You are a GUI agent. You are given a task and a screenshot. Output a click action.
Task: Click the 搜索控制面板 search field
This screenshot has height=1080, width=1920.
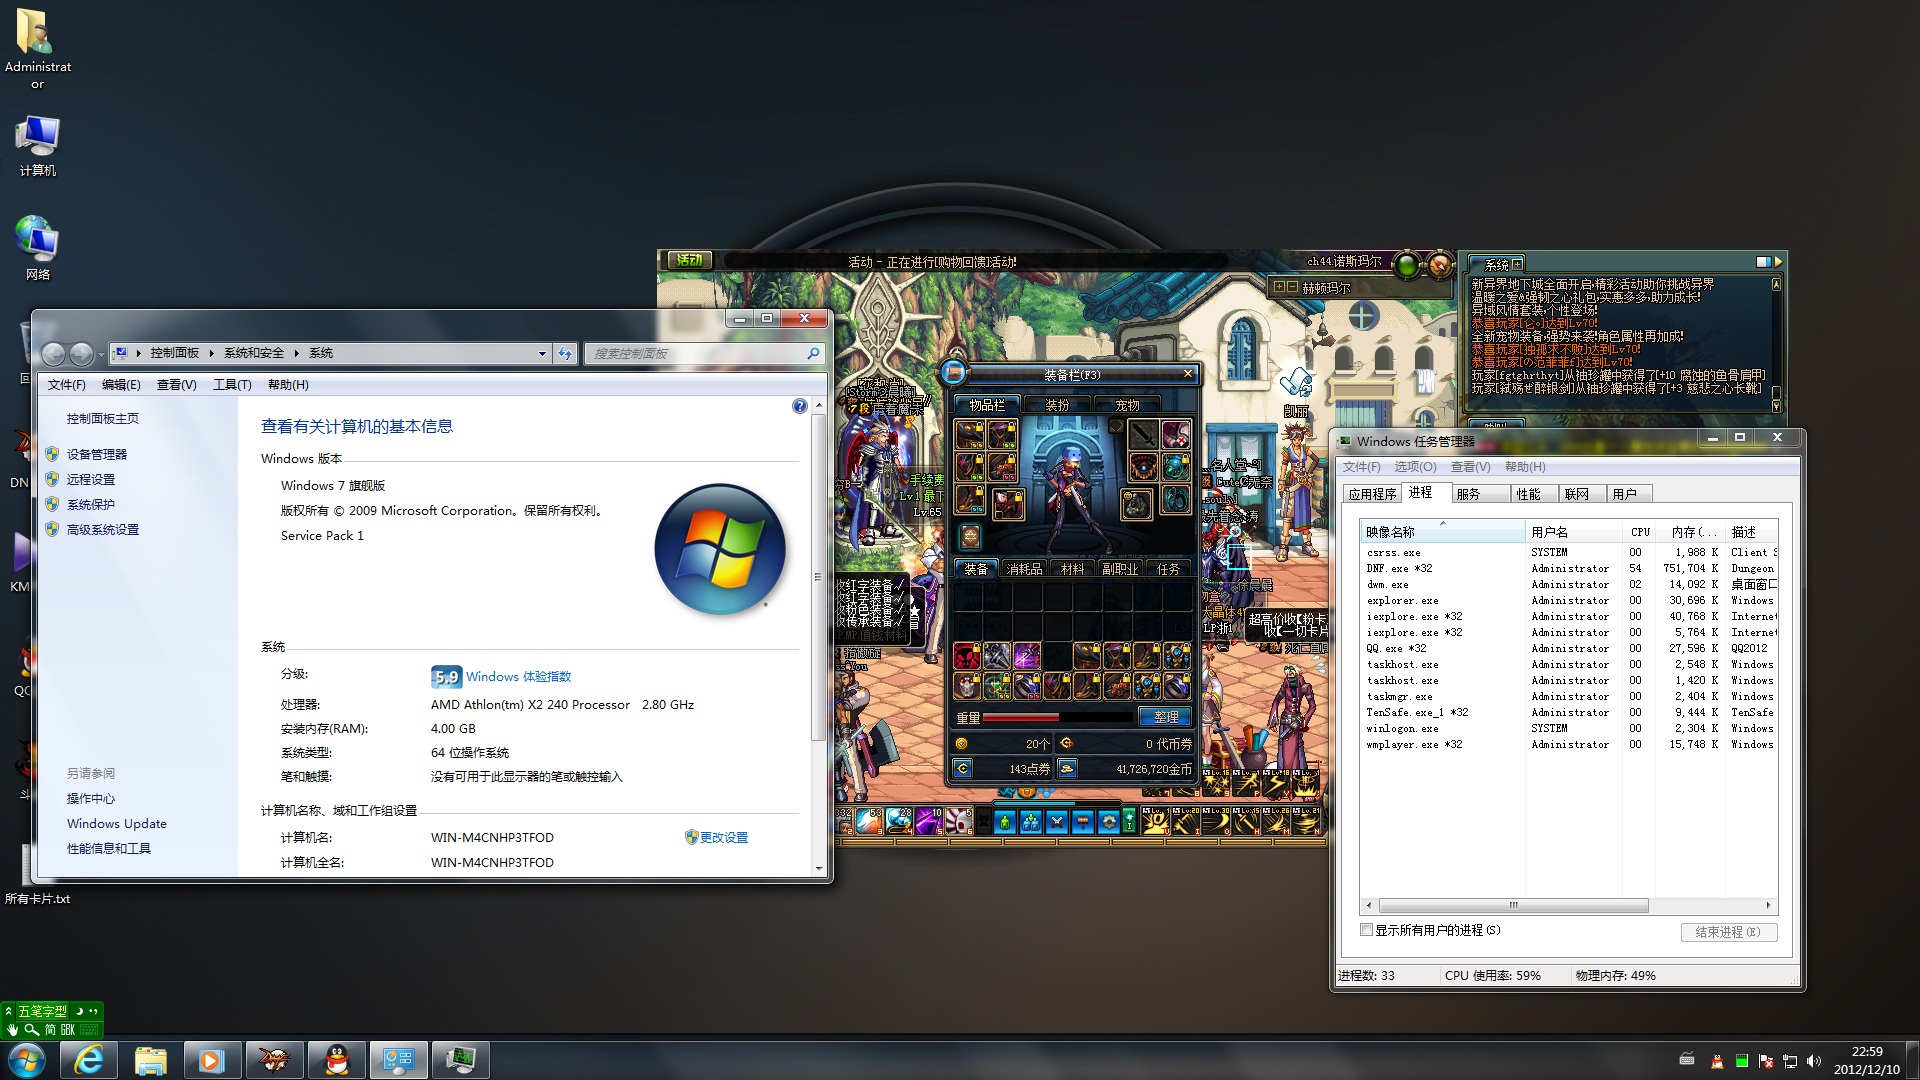704,353
